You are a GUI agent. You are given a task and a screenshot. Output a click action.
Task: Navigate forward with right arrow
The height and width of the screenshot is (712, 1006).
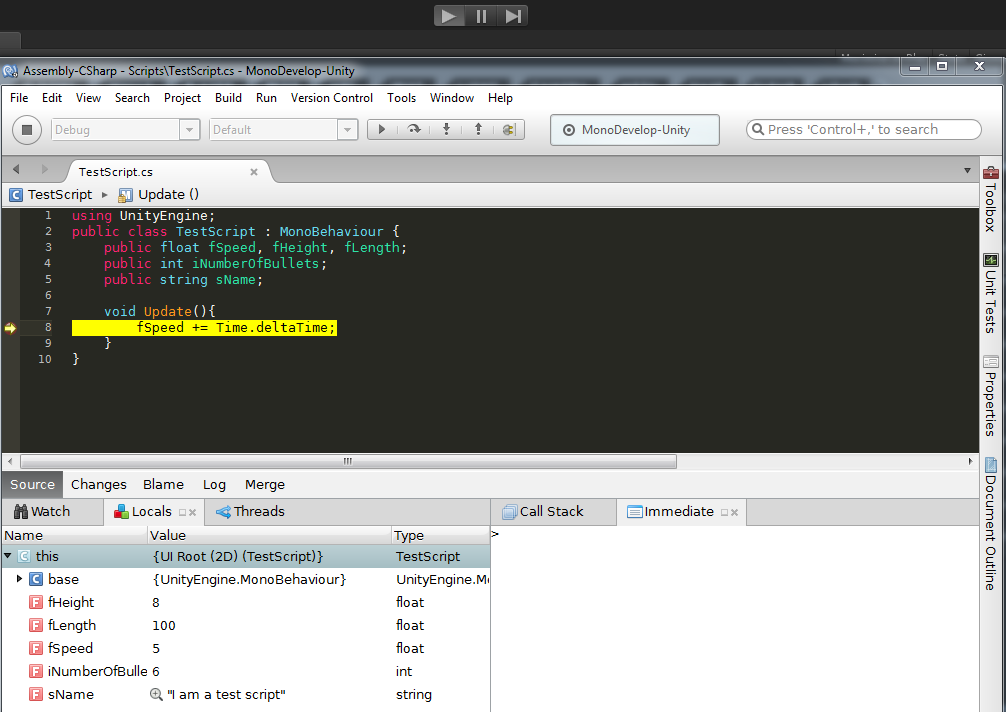point(44,169)
